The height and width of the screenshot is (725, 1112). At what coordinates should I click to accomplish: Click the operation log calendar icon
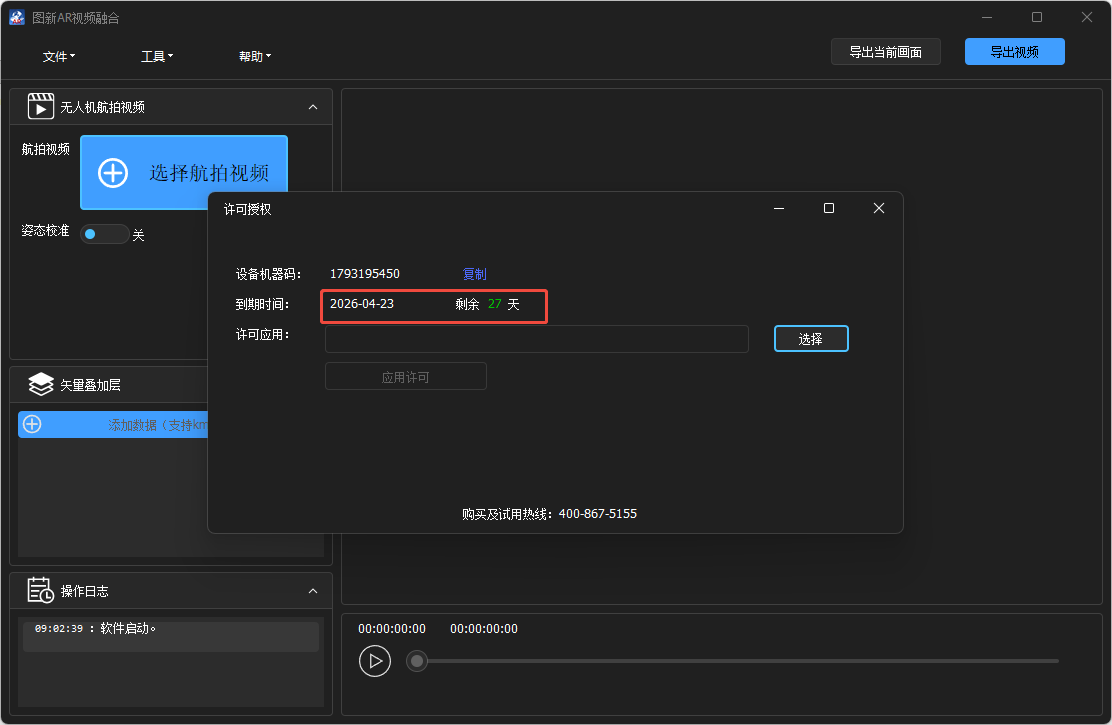41,591
